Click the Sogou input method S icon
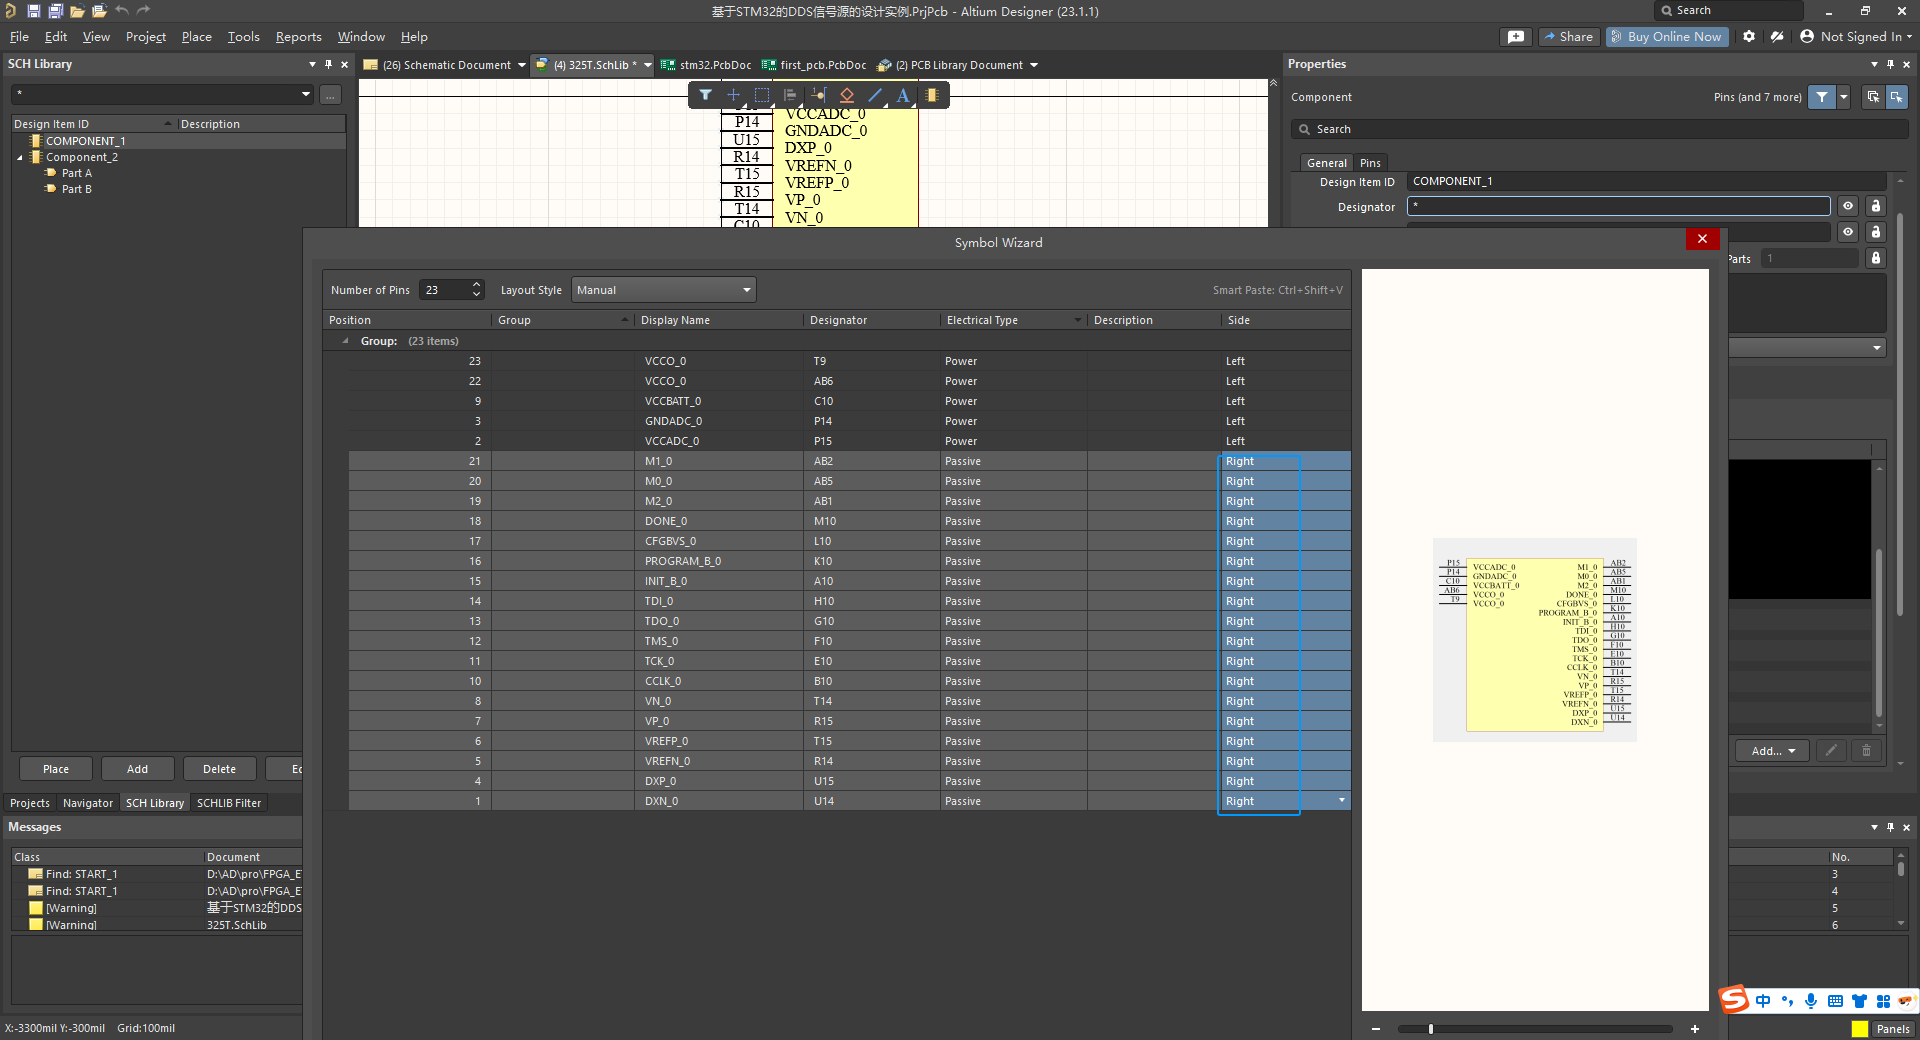Image resolution: width=1920 pixels, height=1040 pixels. pyautogui.click(x=1734, y=999)
